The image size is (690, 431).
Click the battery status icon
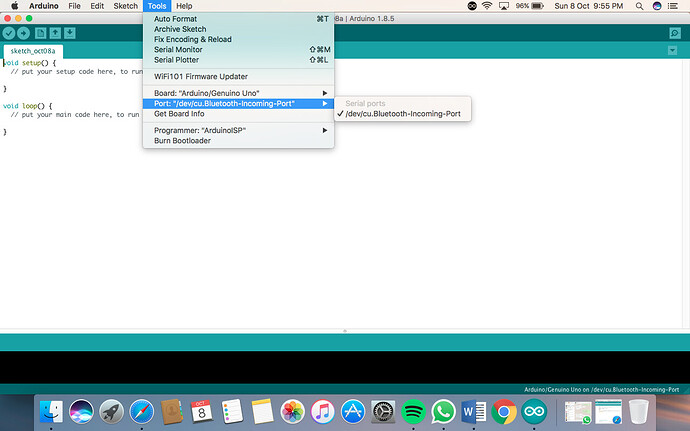click(537, 6)
